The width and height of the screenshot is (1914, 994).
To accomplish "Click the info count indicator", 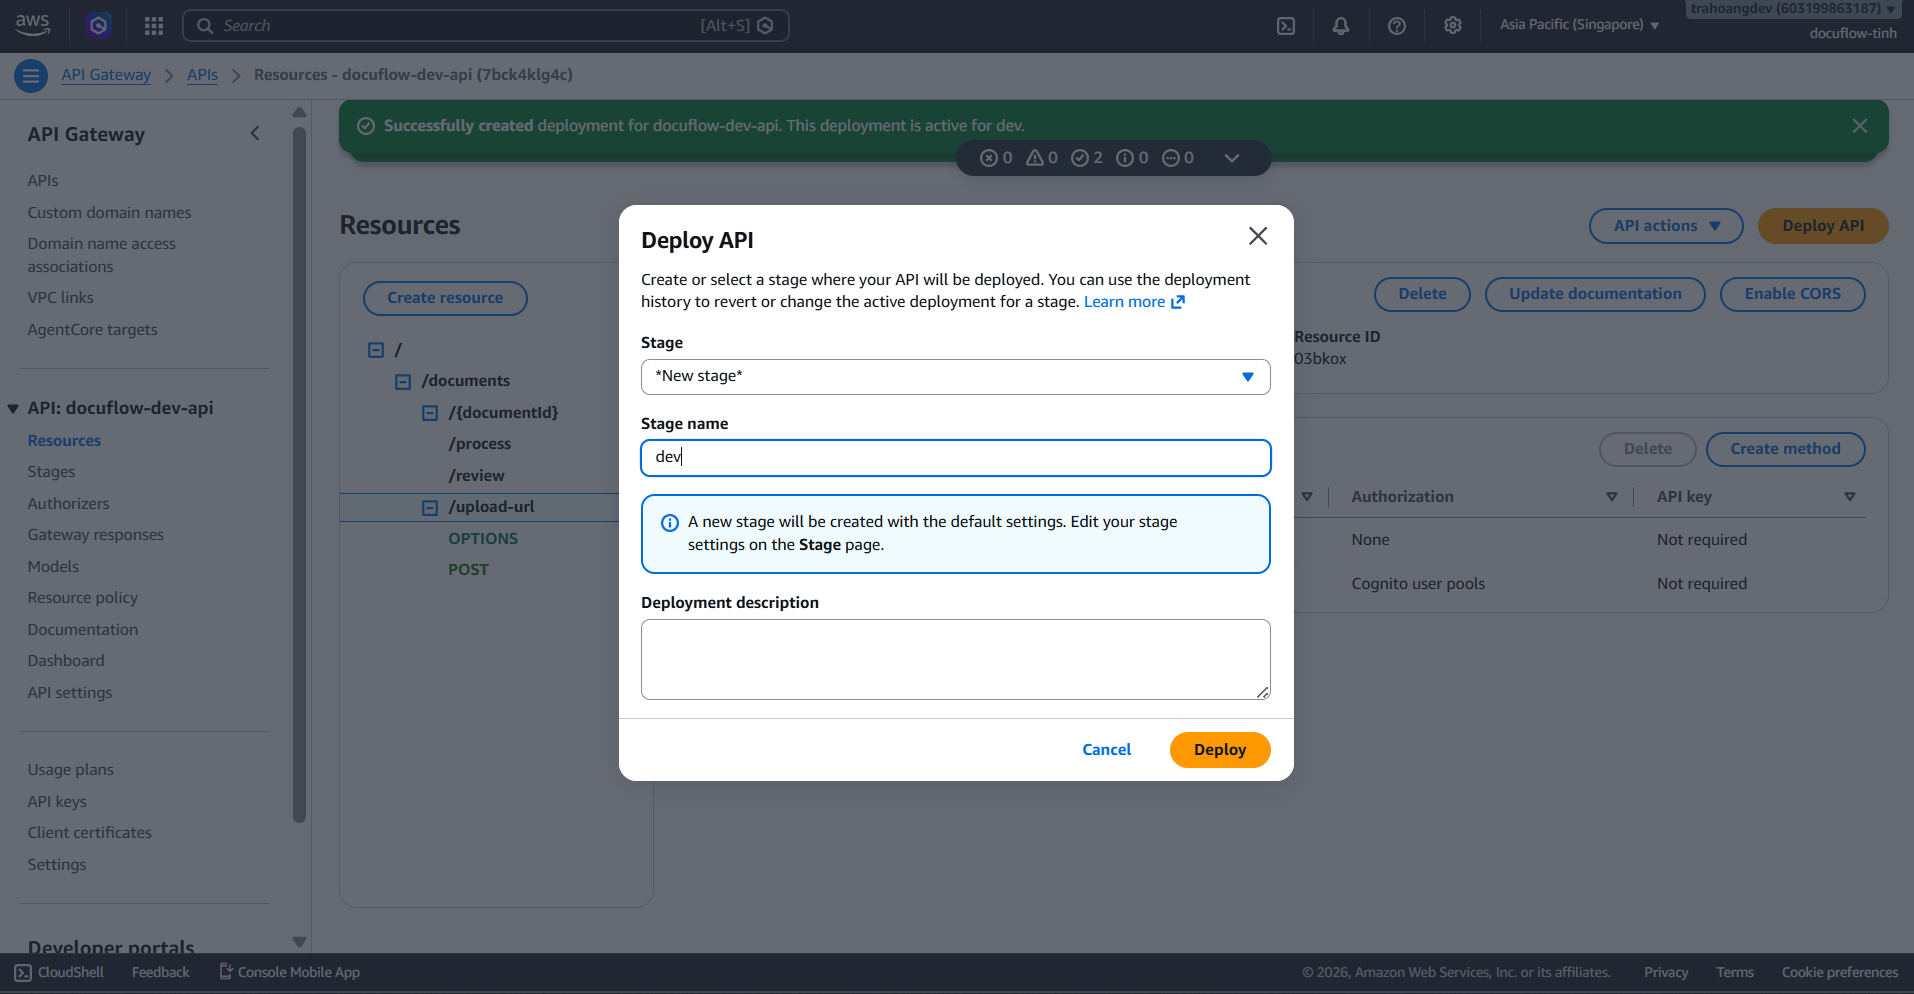I will [x=1132, y=158].
